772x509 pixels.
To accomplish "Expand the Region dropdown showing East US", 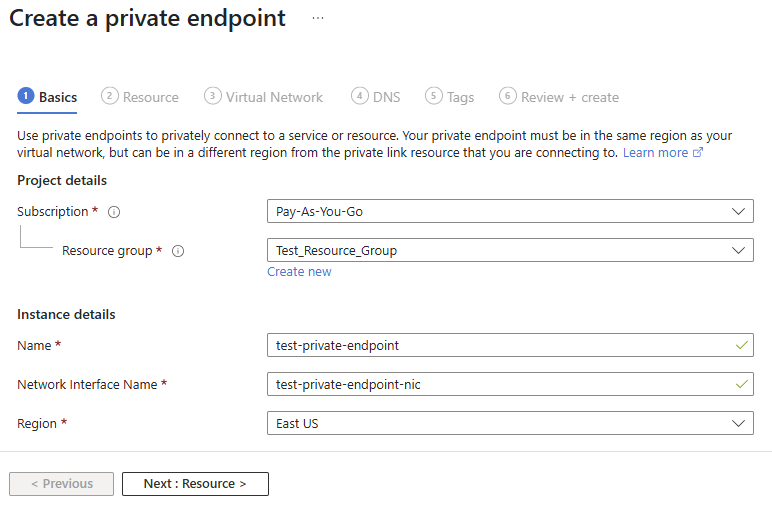I will coord(510,423).
